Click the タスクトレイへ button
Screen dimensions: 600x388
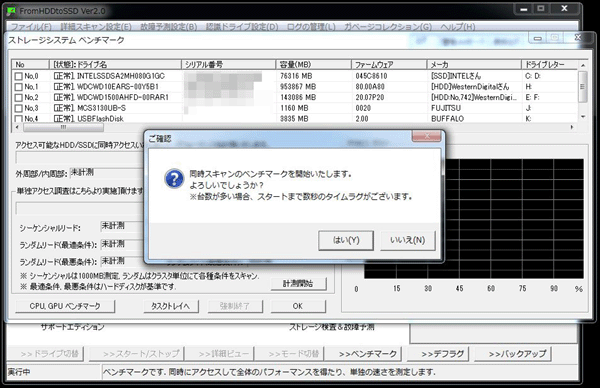(170, 306)
